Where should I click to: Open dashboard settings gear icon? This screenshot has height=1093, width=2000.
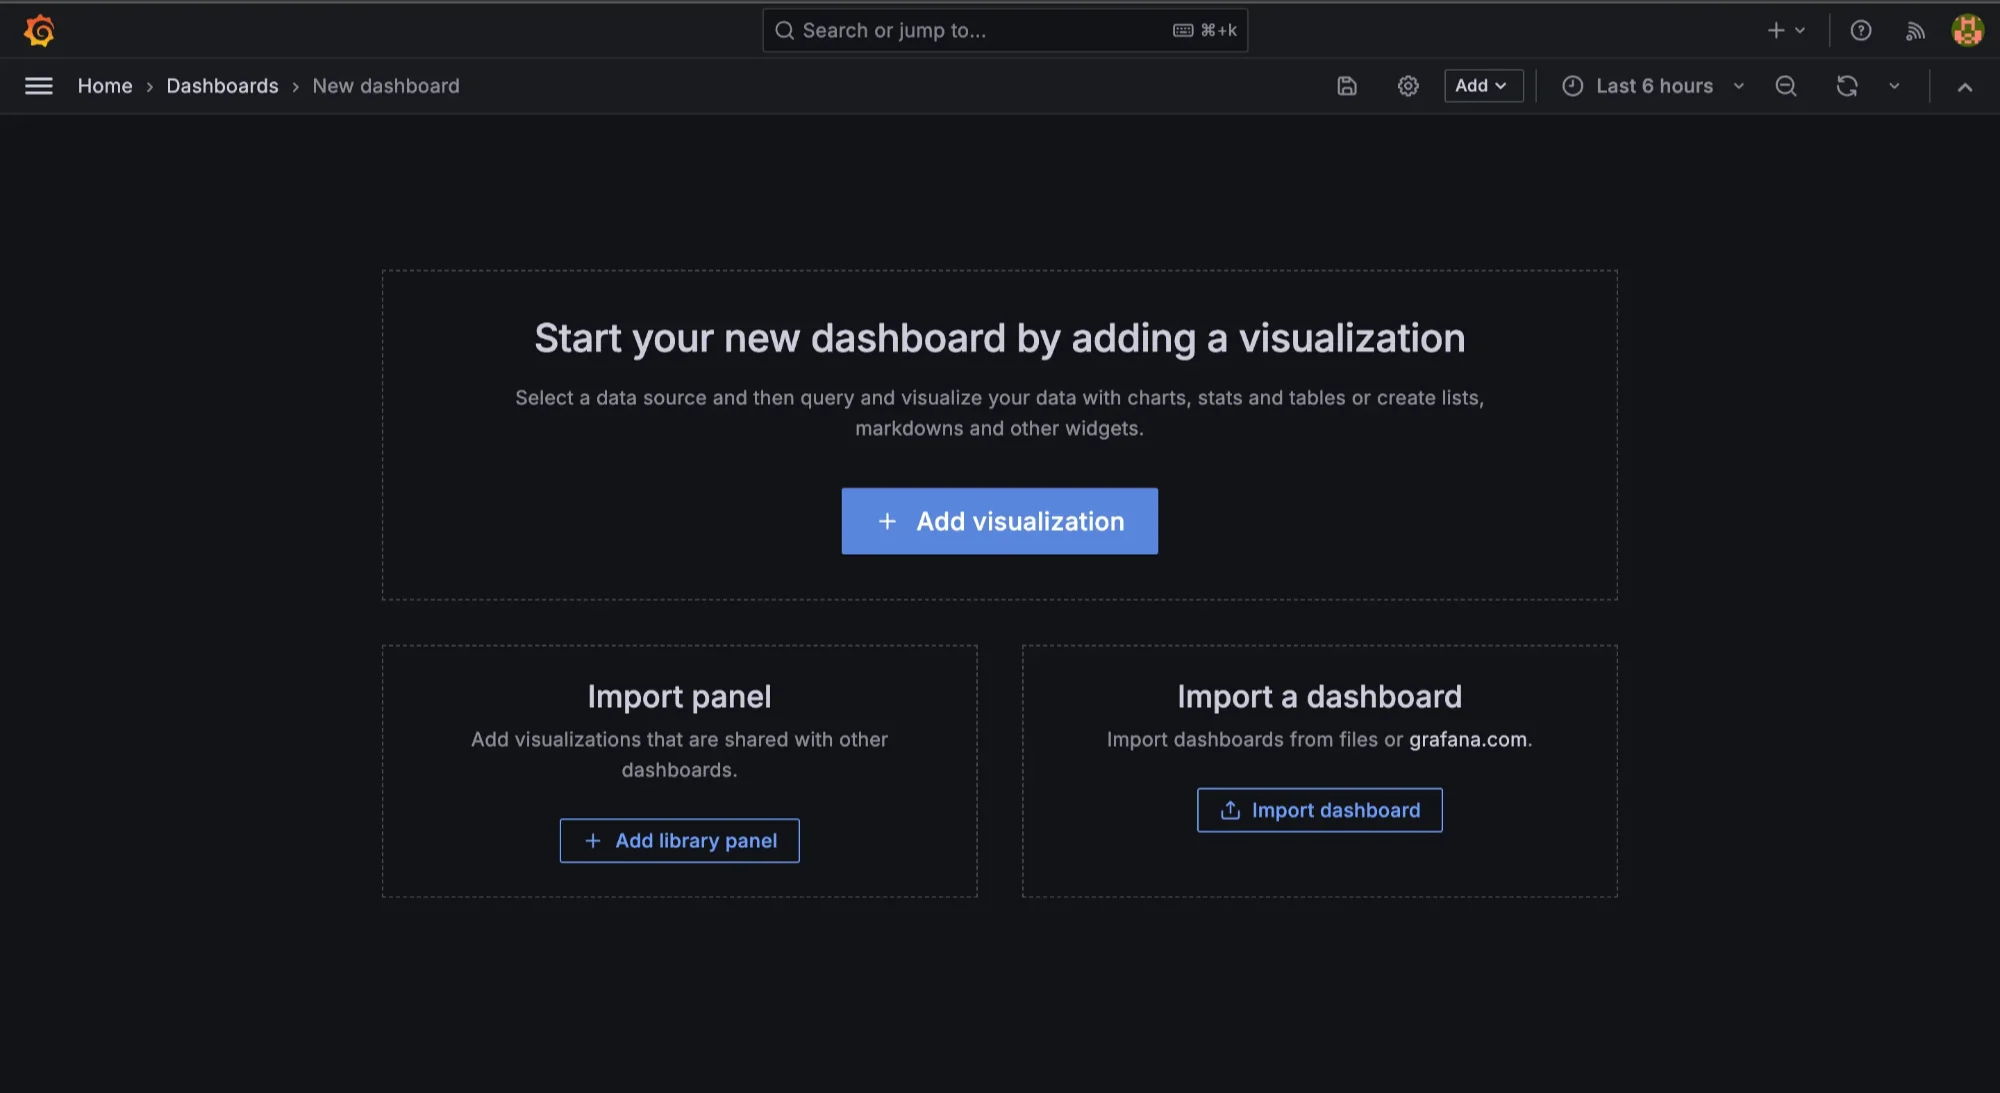[1408, 86]
